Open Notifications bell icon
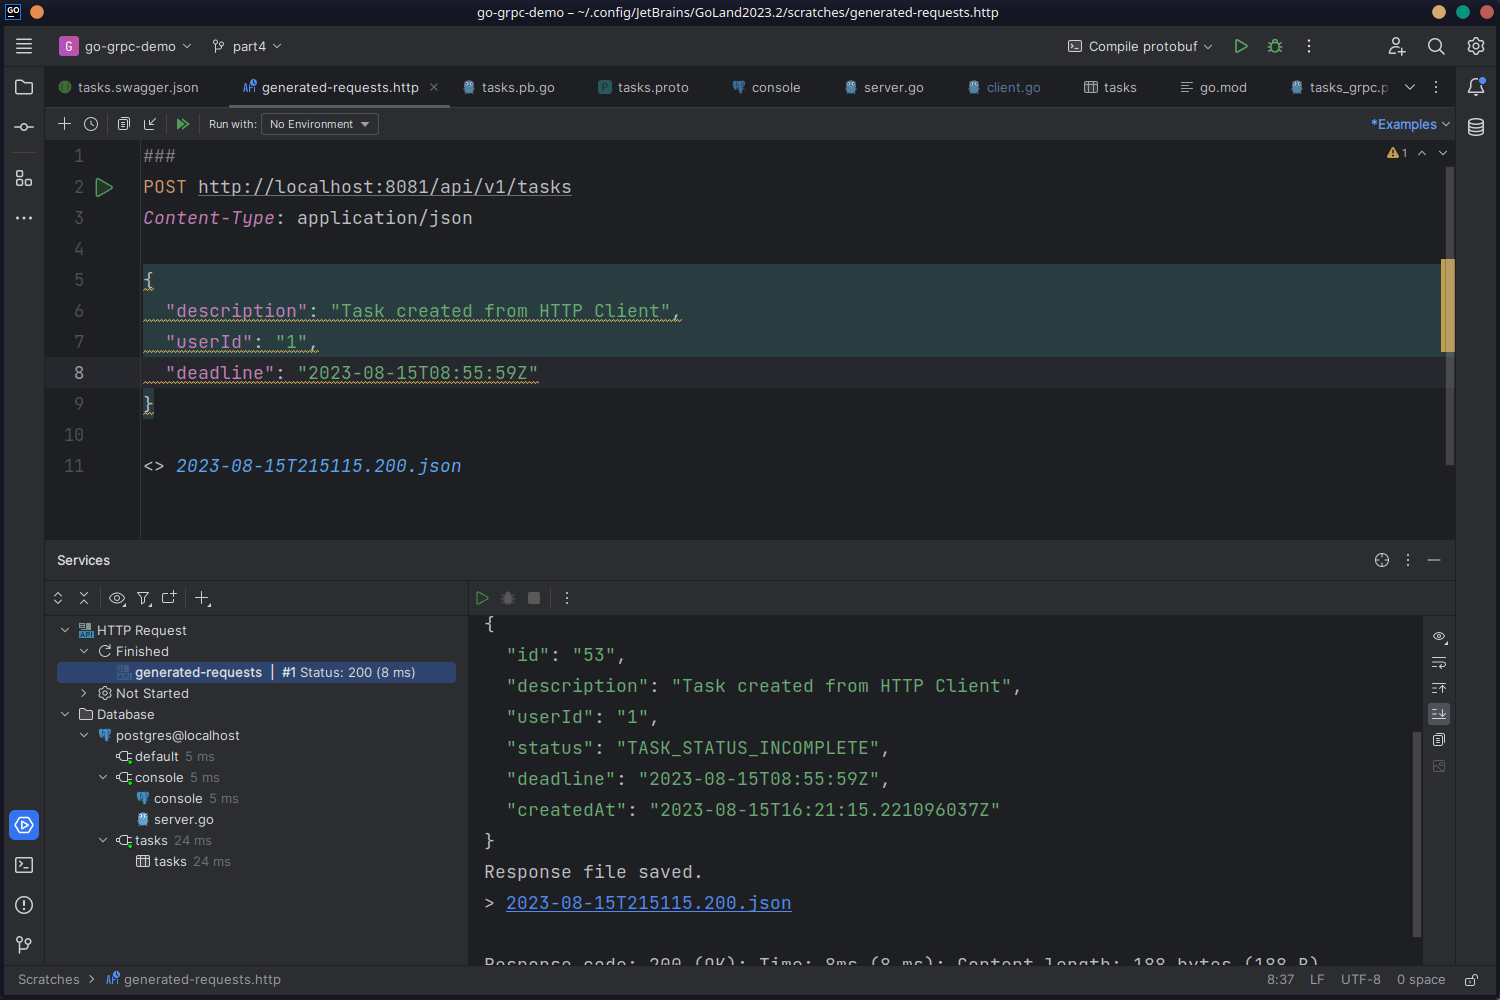This screenshot has width=1500, height=1000. point(1476,87)
